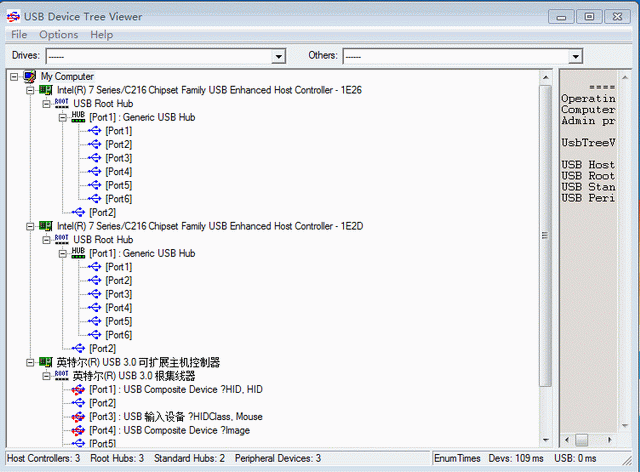The width and height of the screenshot is (640, 472).
Task: Click 'Devs: 109 ms' in status bar
Action: [516, 458]
